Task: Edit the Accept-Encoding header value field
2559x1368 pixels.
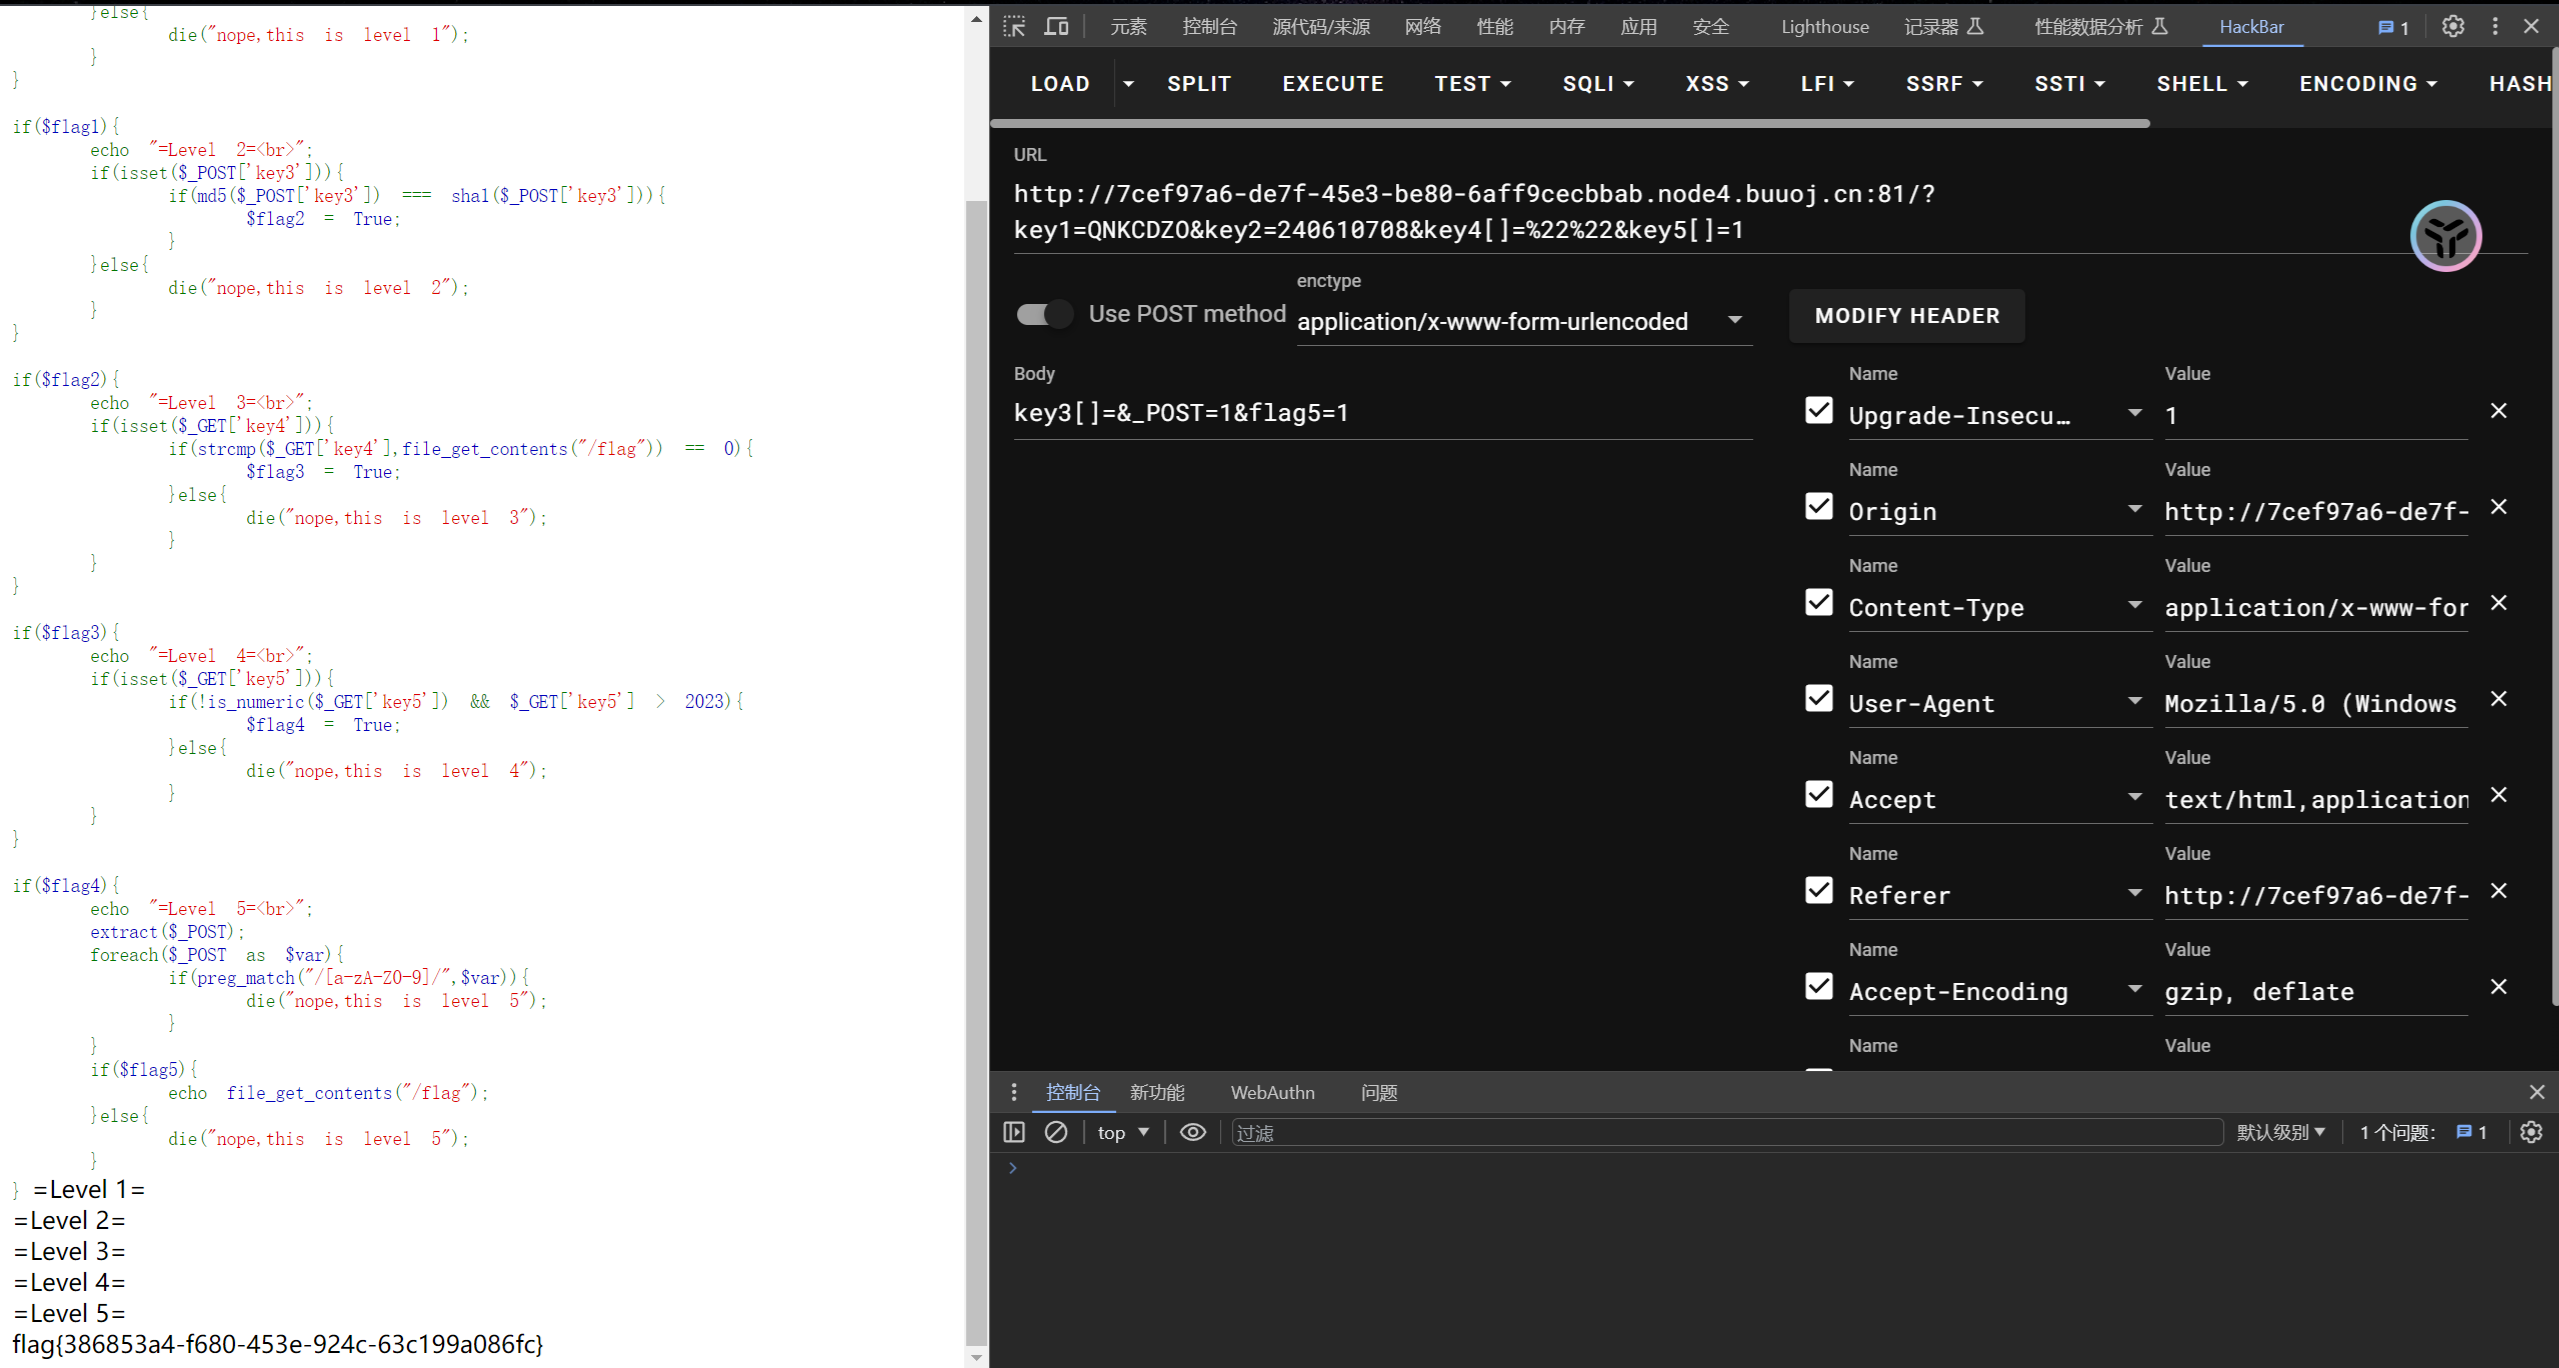Action: coord(2315,992)
